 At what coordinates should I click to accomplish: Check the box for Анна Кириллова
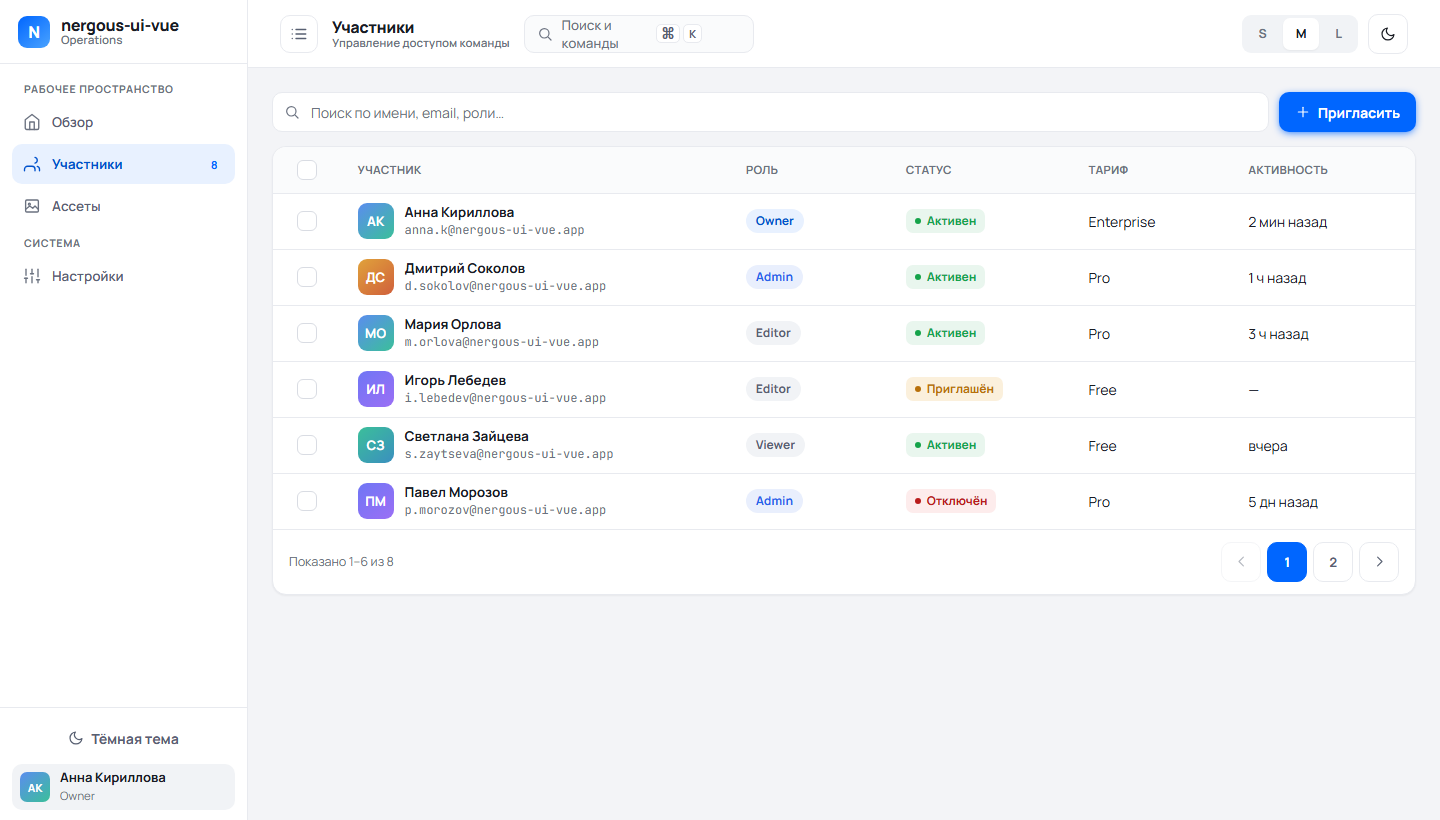click(307, 221)
